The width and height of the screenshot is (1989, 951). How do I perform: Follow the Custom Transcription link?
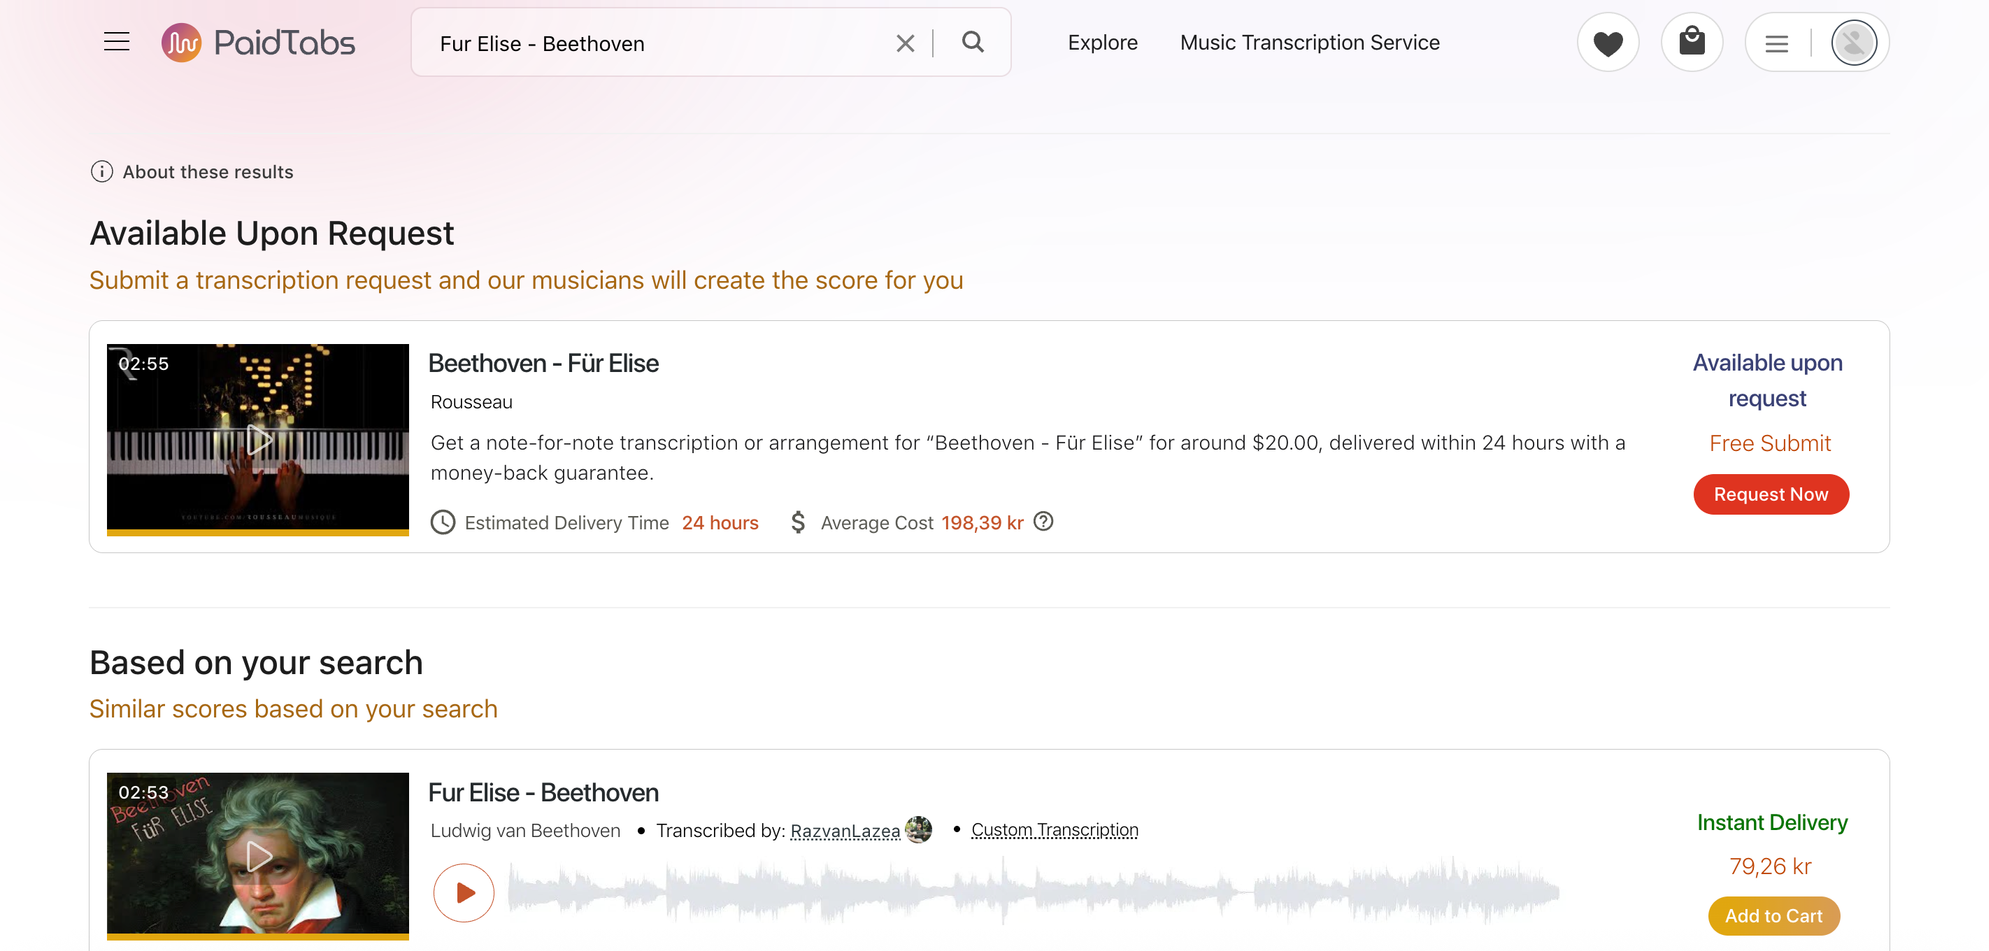[x=1055, y=830]
